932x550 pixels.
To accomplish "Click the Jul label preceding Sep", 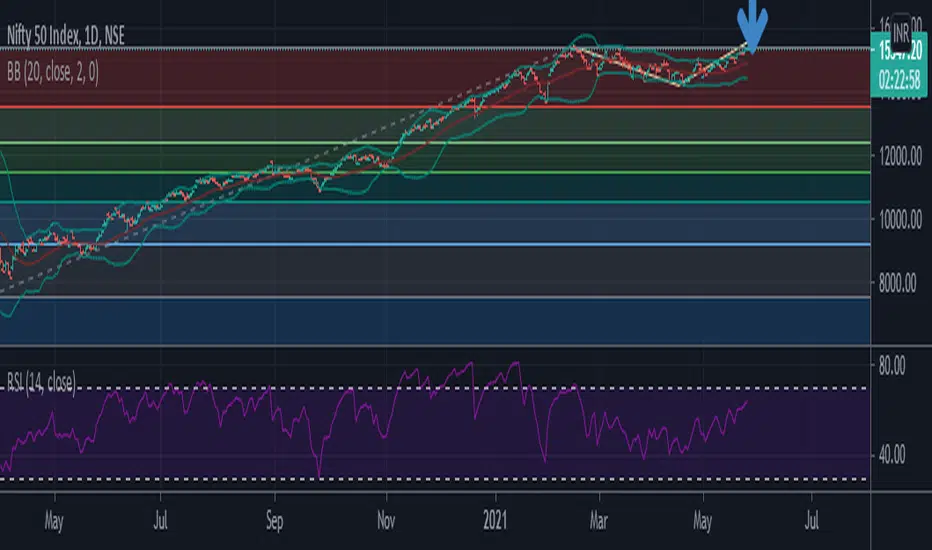I will click(x=160, y=521).
